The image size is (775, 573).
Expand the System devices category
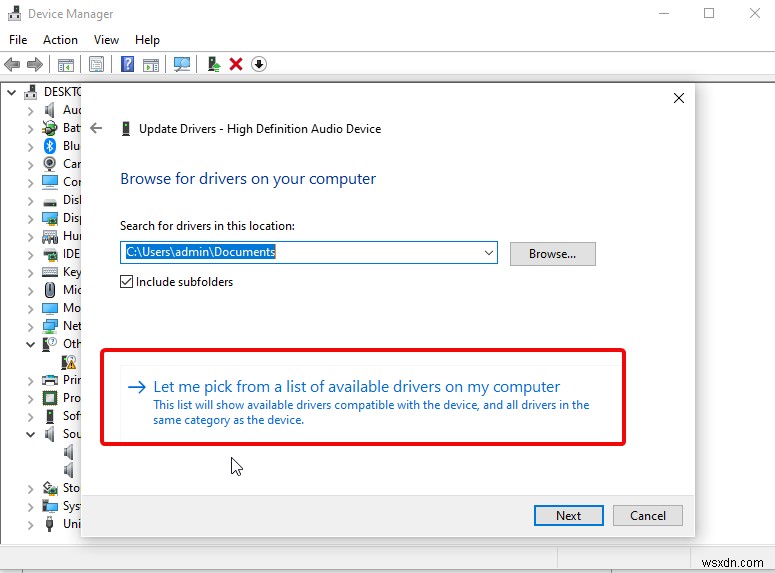point(30,507)
